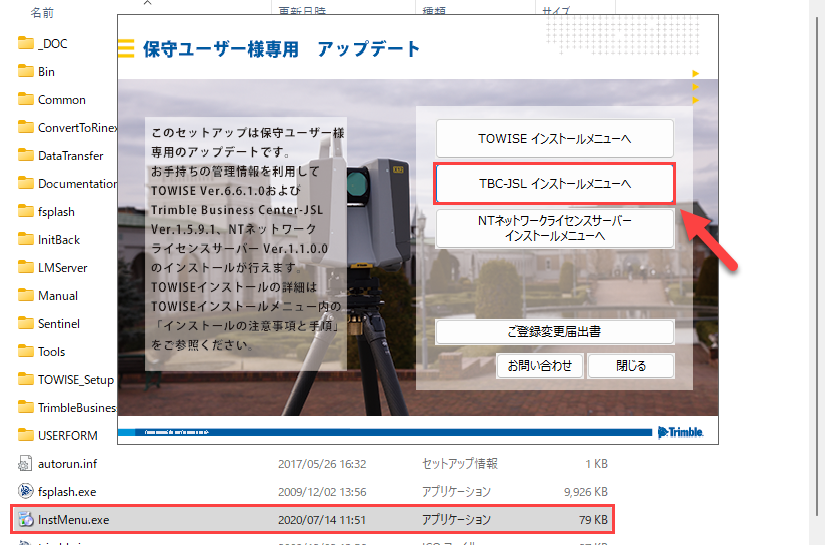The width and height of the screenshot is (825, 545).
Task: Click the LMServer folder name
Action: 63,268
